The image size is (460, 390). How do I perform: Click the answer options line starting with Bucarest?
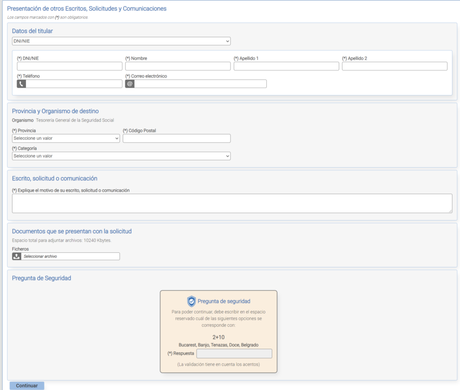pyautogui.click(x=219, y=345)
